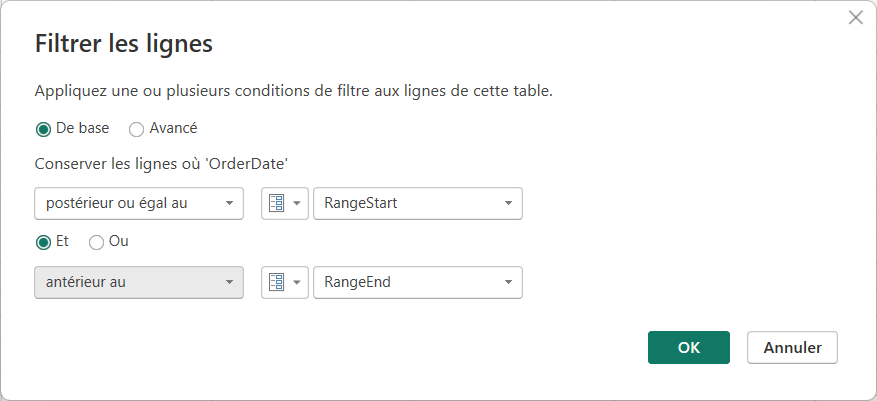The width and height of the screenshot is (877, 401).
Task: Open the small arrow next to RangeStart's type icon
Action: click(296, 203)
